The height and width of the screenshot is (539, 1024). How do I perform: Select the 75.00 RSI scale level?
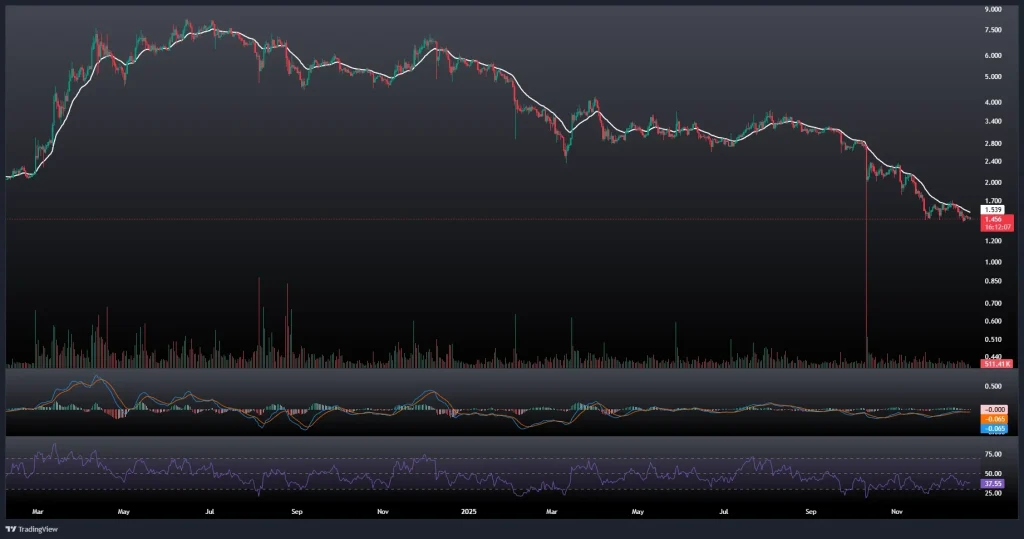click(x=994, y=454)
